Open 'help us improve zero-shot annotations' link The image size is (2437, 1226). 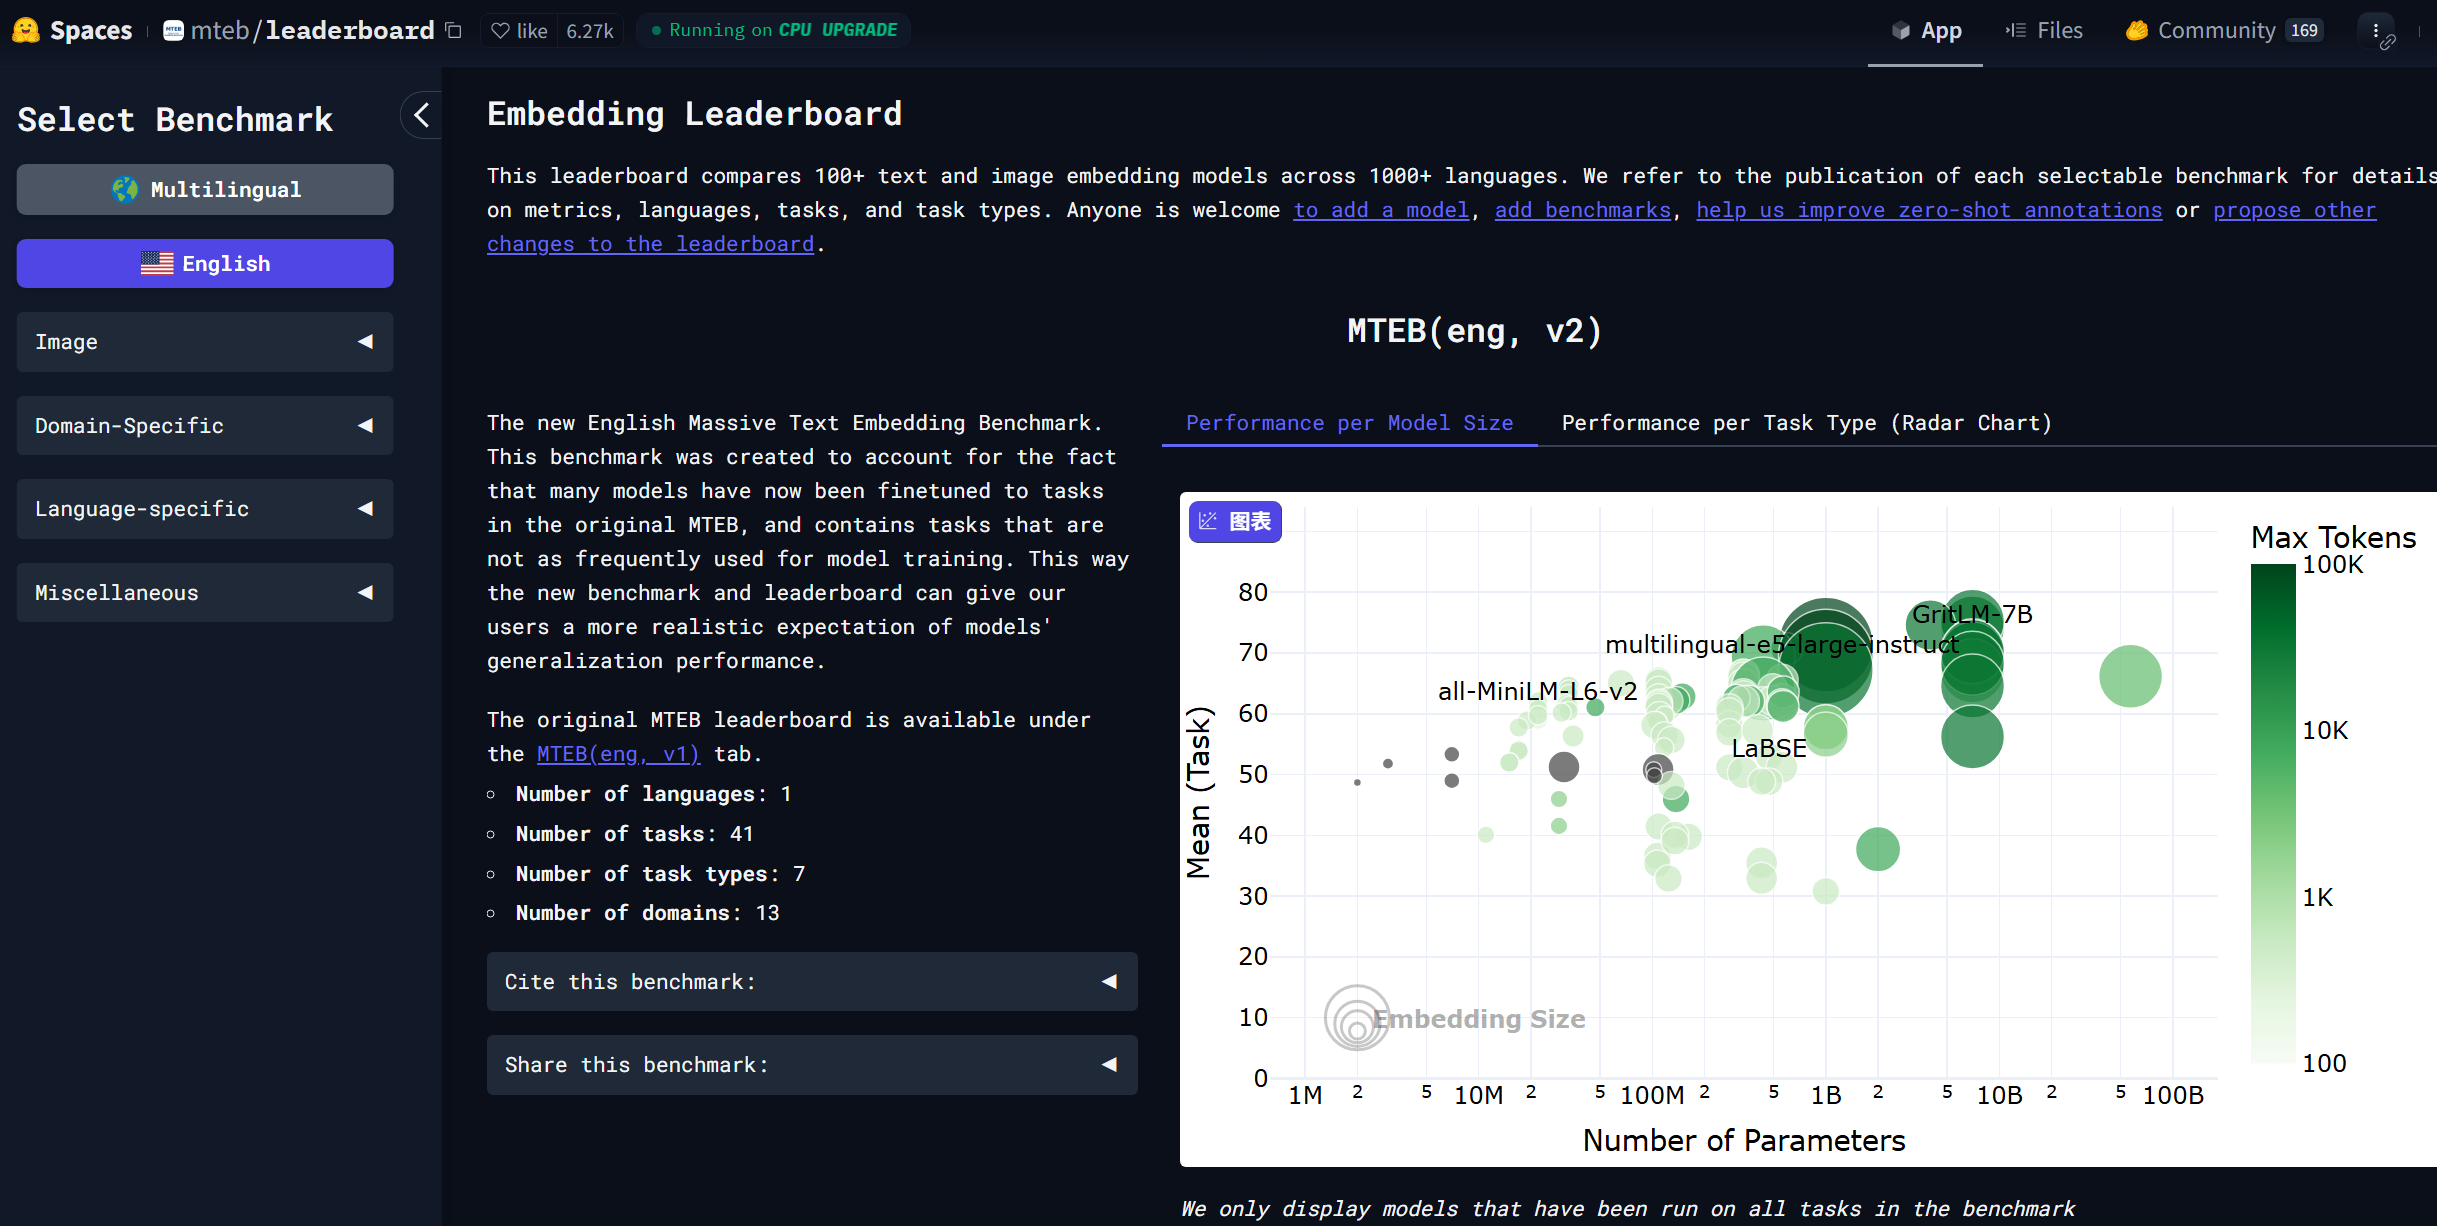[1929, 210]
